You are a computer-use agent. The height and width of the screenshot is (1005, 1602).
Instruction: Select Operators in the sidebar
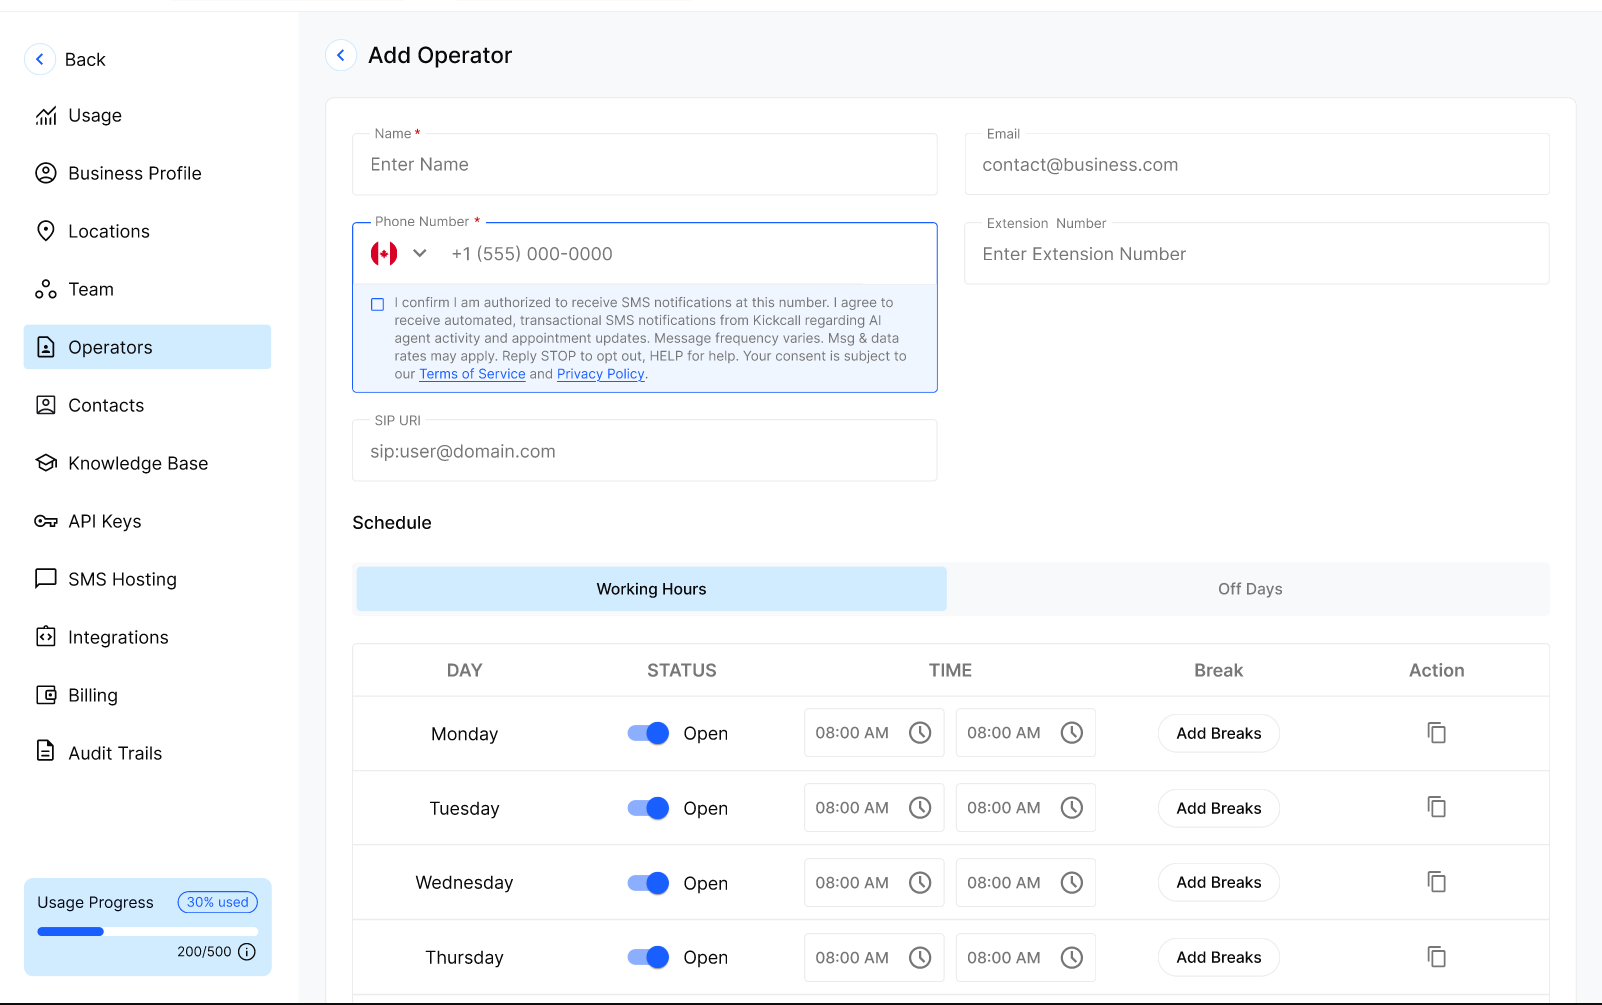[147, 347]
